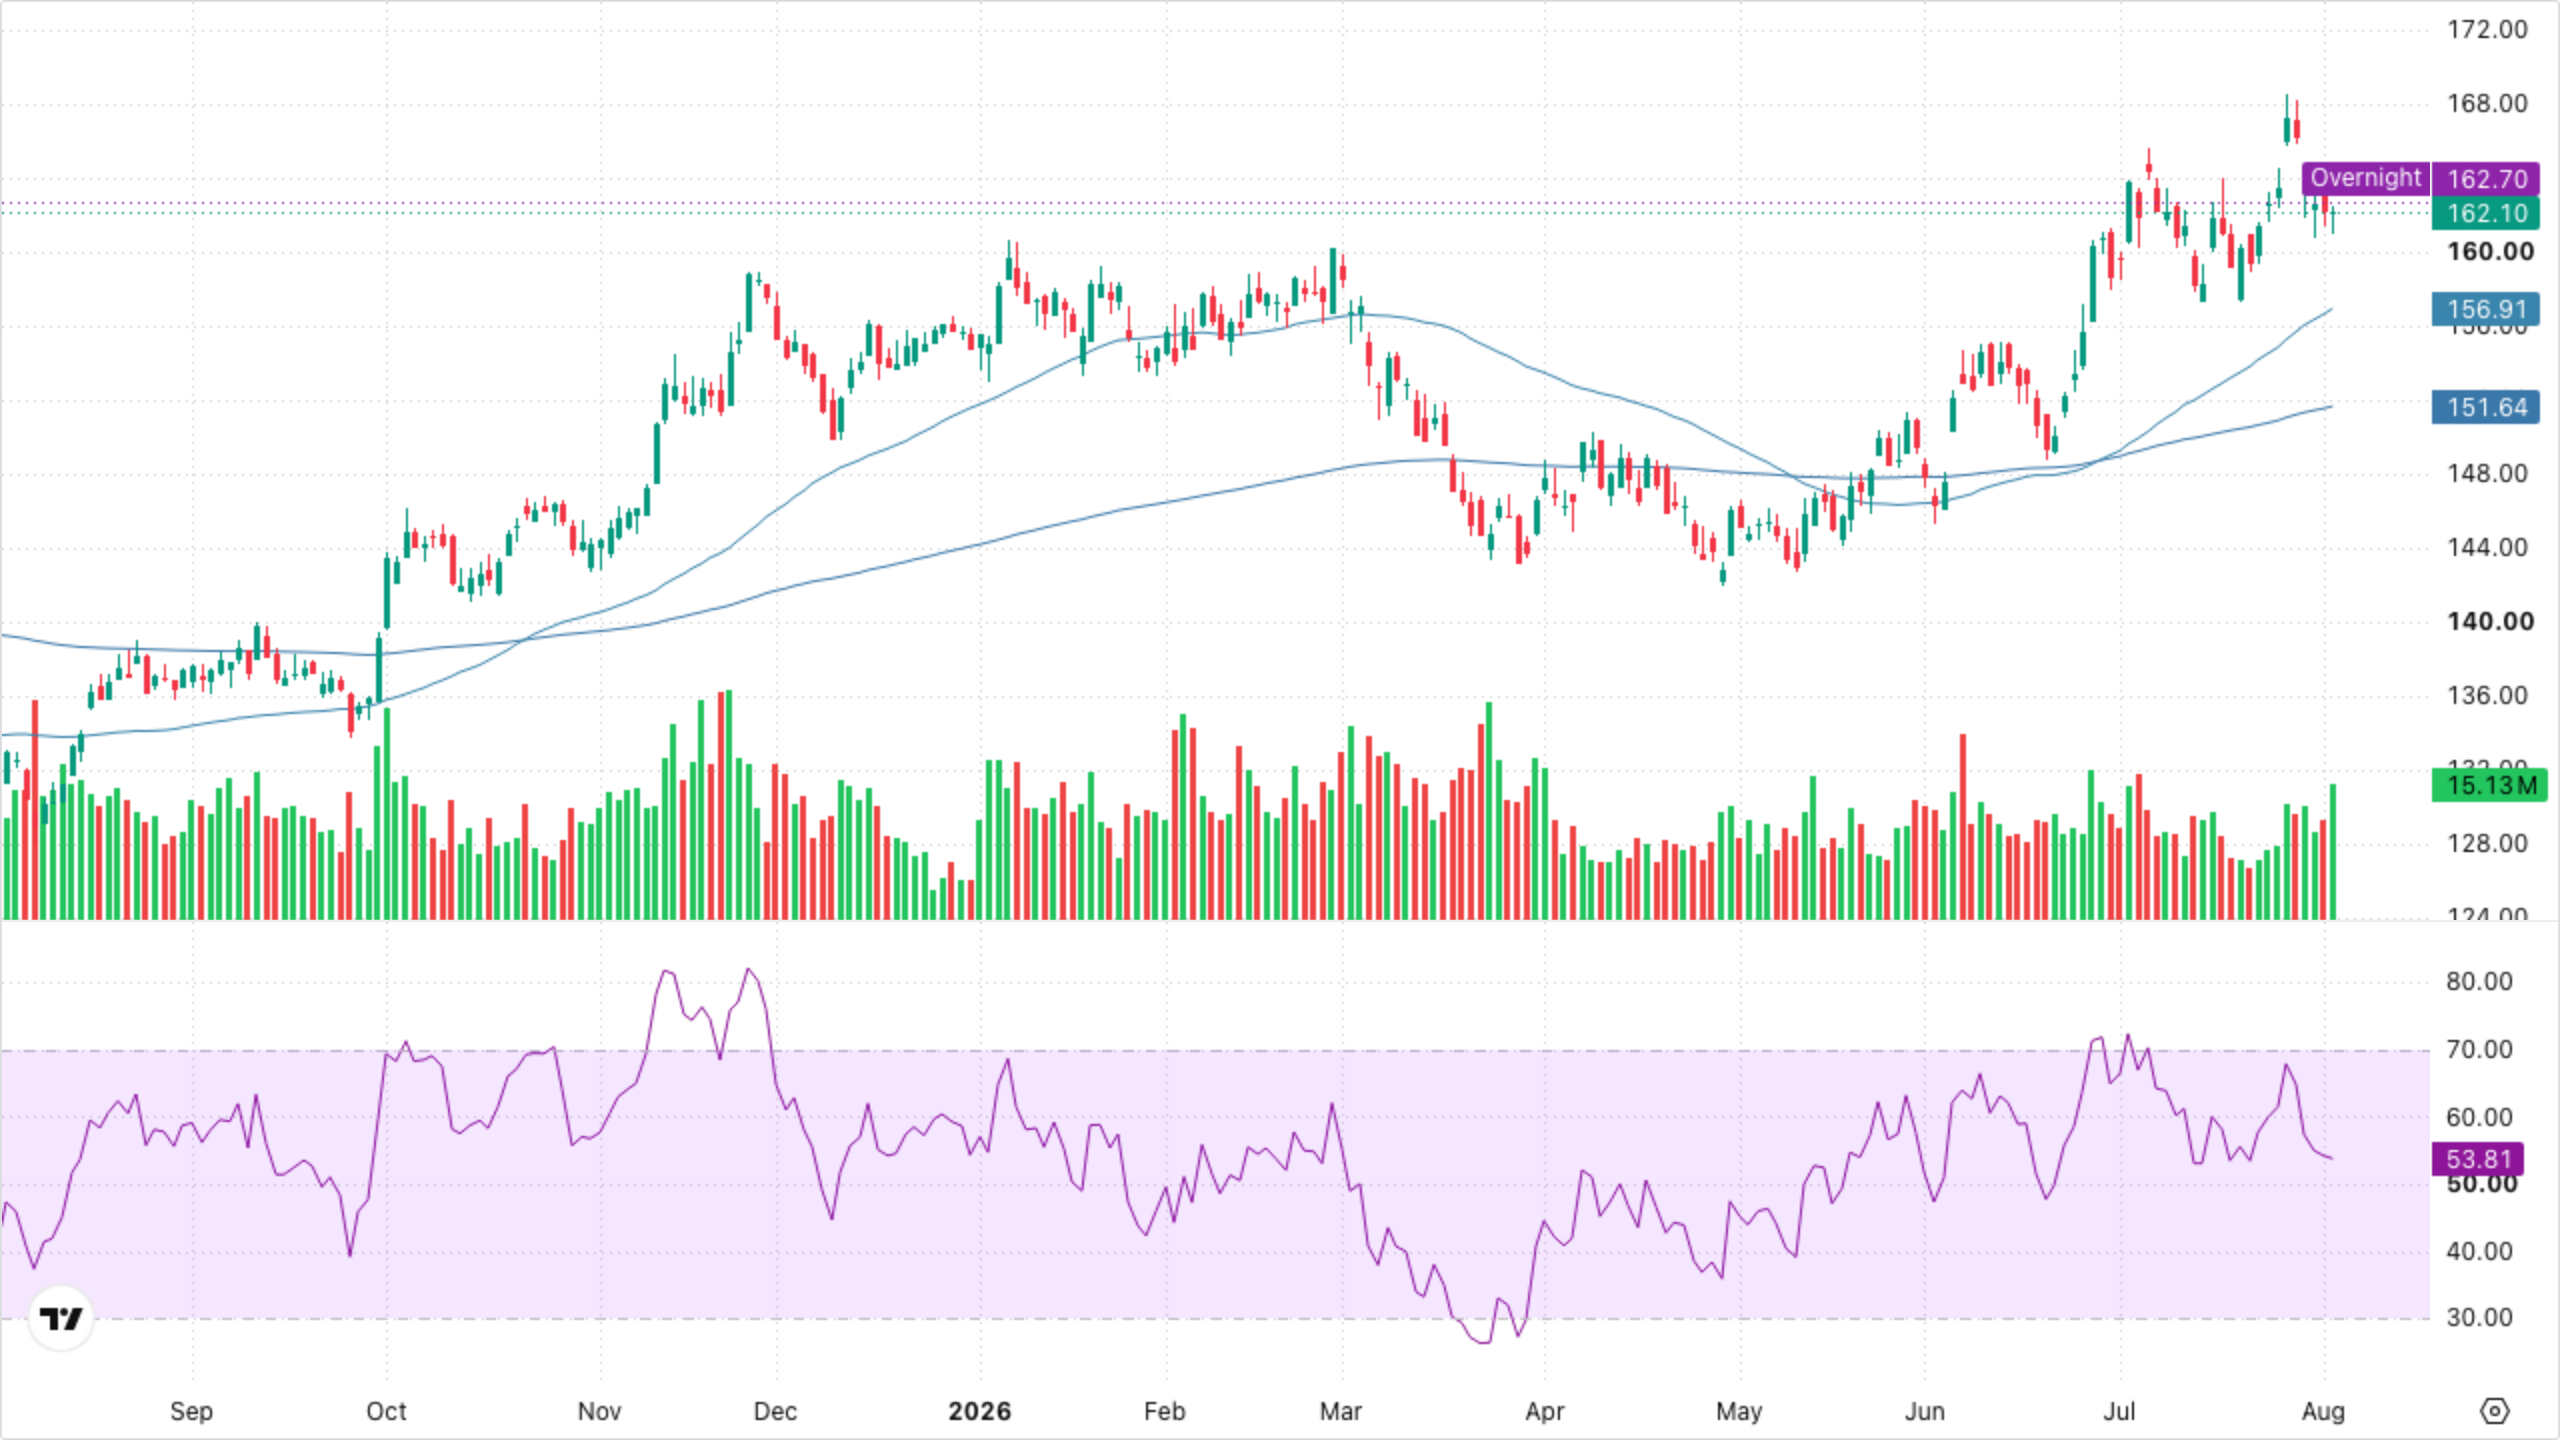Click the Oct label on time axis
Image resolution: width=2560 pixels, height=1440 pixels.
[x=386, y=1411]
